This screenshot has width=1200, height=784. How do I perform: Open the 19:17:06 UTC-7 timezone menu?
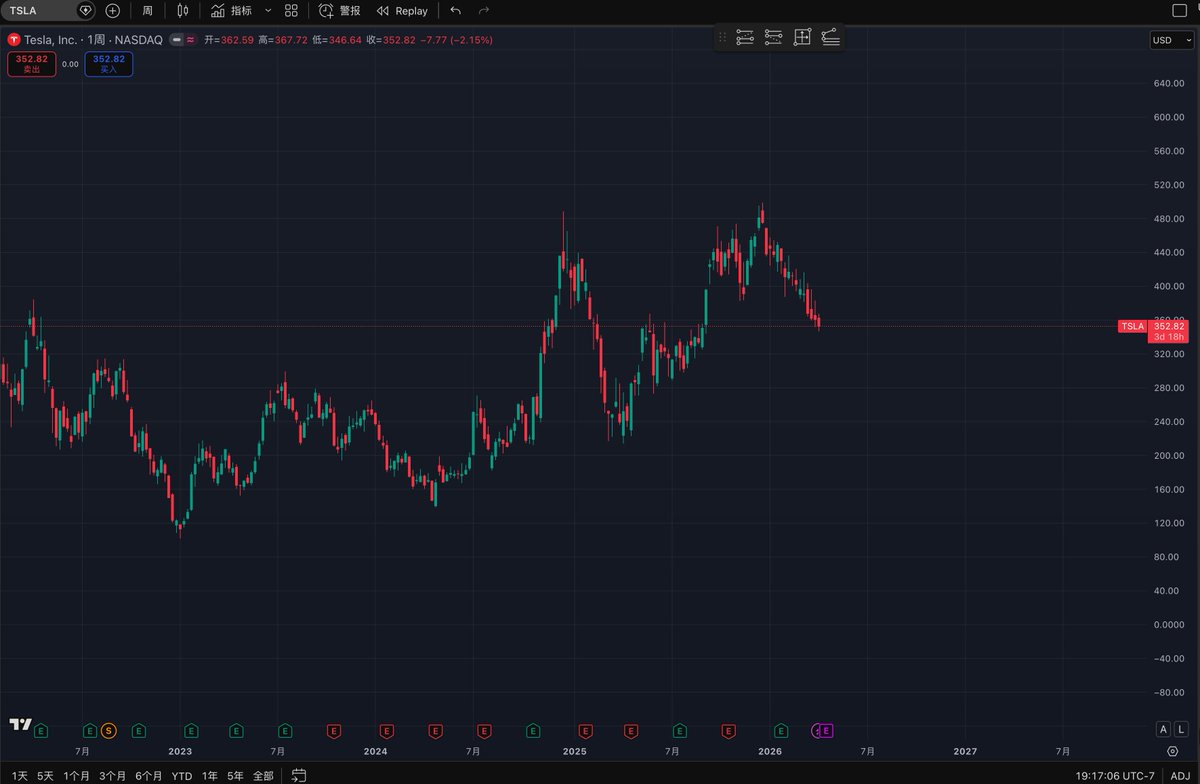[x=1115, y=775]
